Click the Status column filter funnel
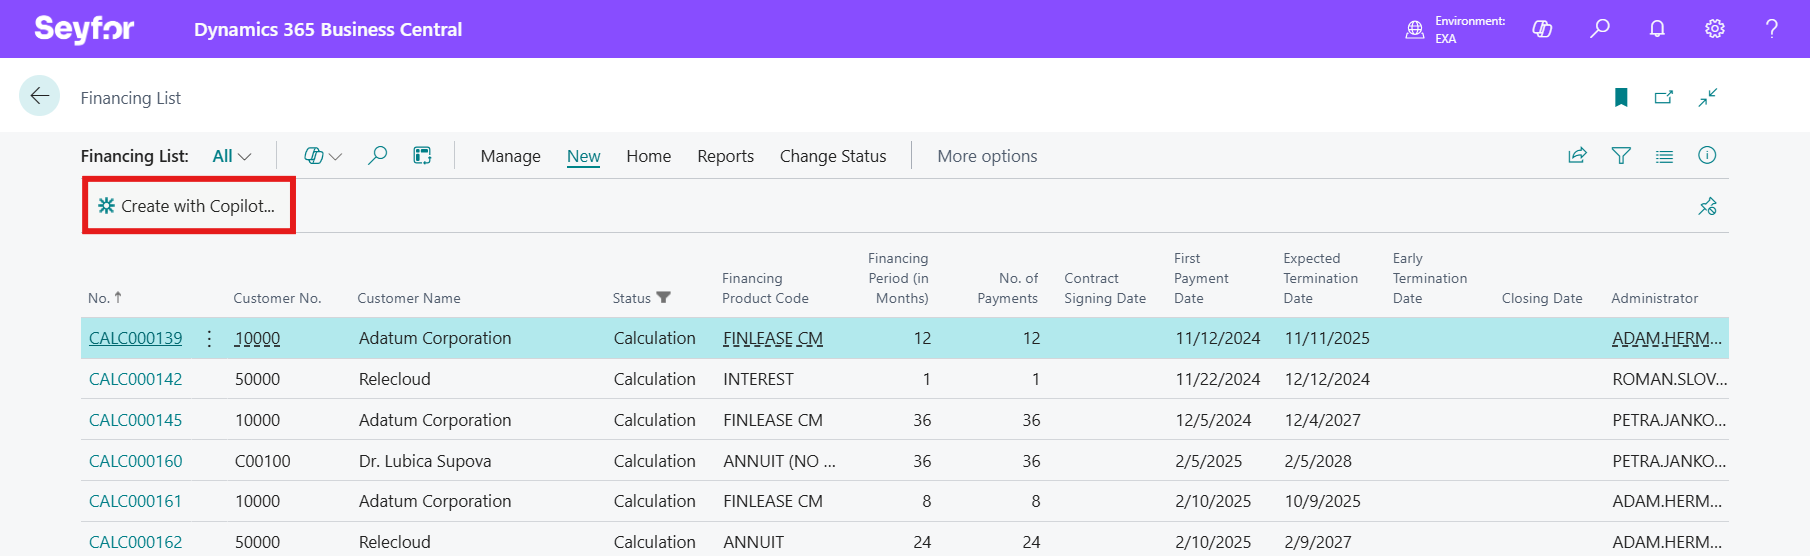The width and height of the screenshot is (1810, 556). 663,298
